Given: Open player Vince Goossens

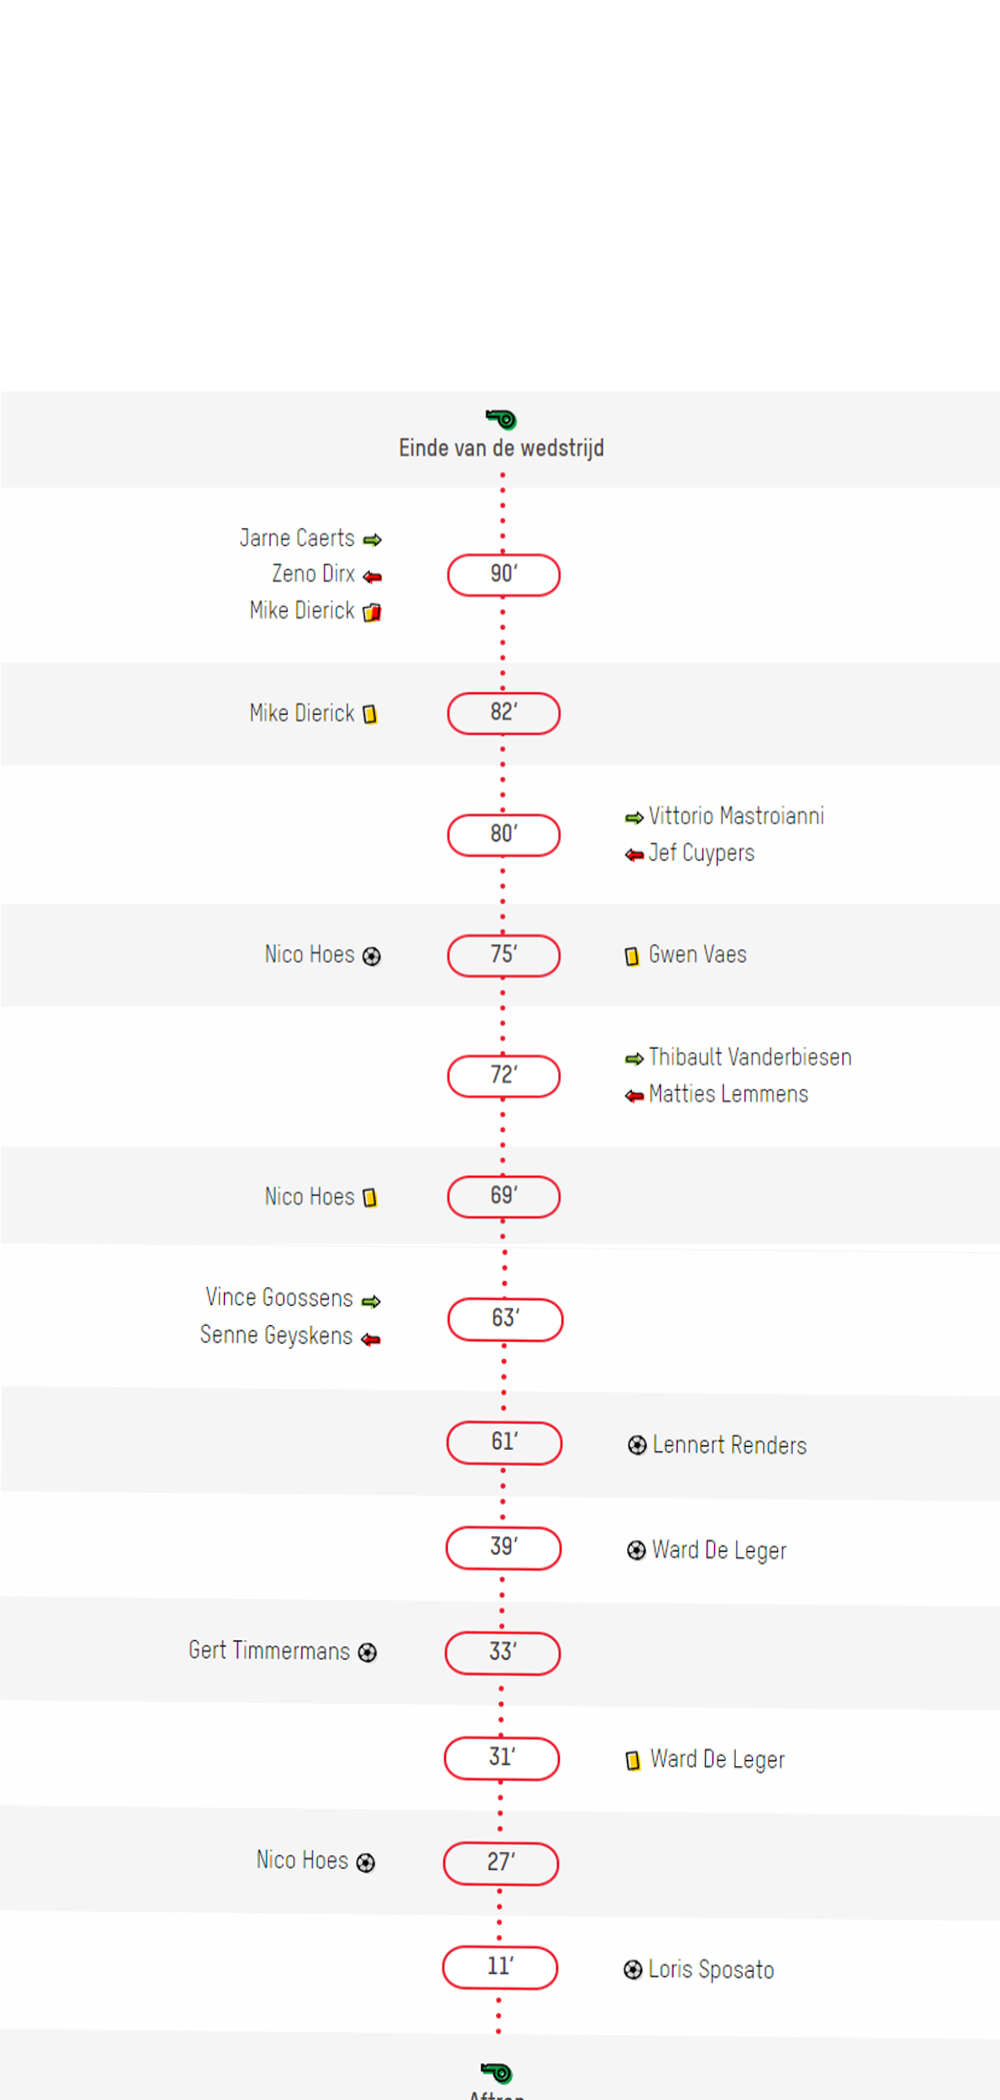Looking at the screenshot, I should (x=279, y=1297).
